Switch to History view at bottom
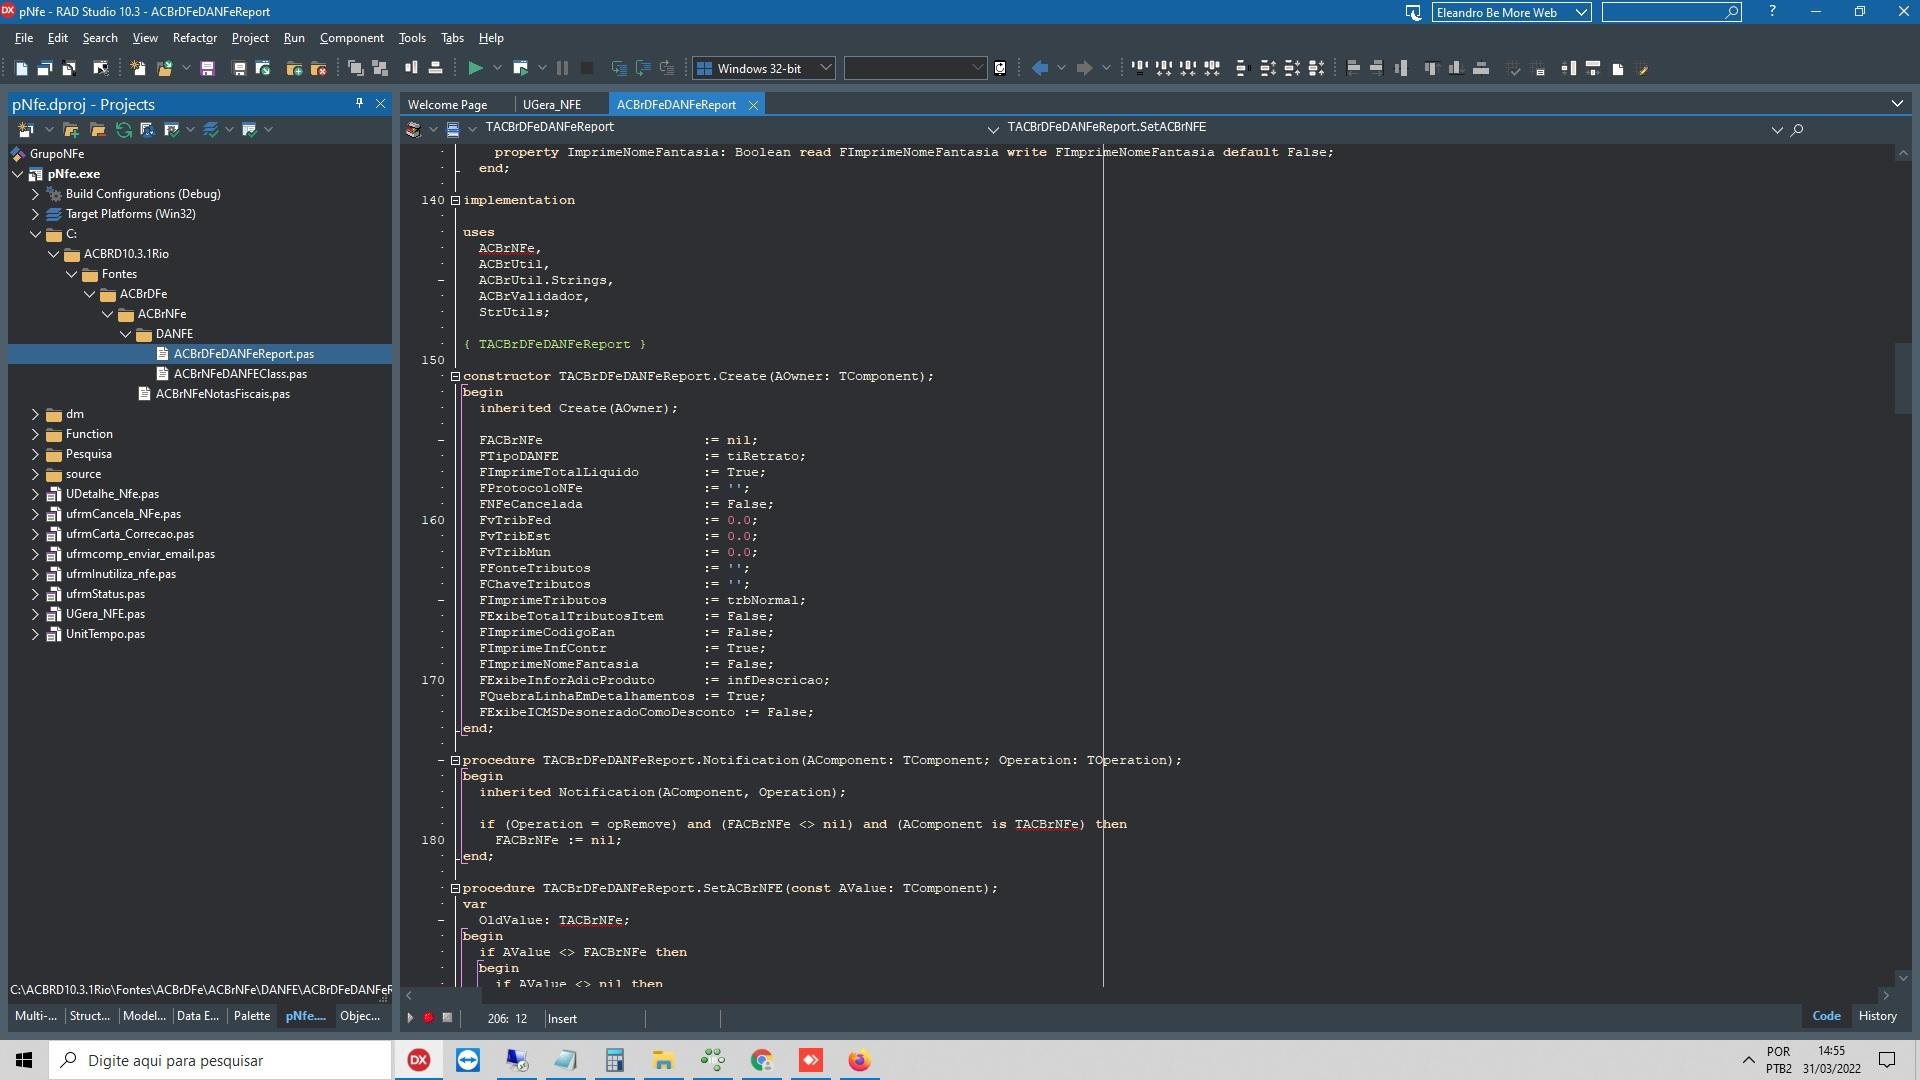 pyautogui.click(x=1877, y=1016)
